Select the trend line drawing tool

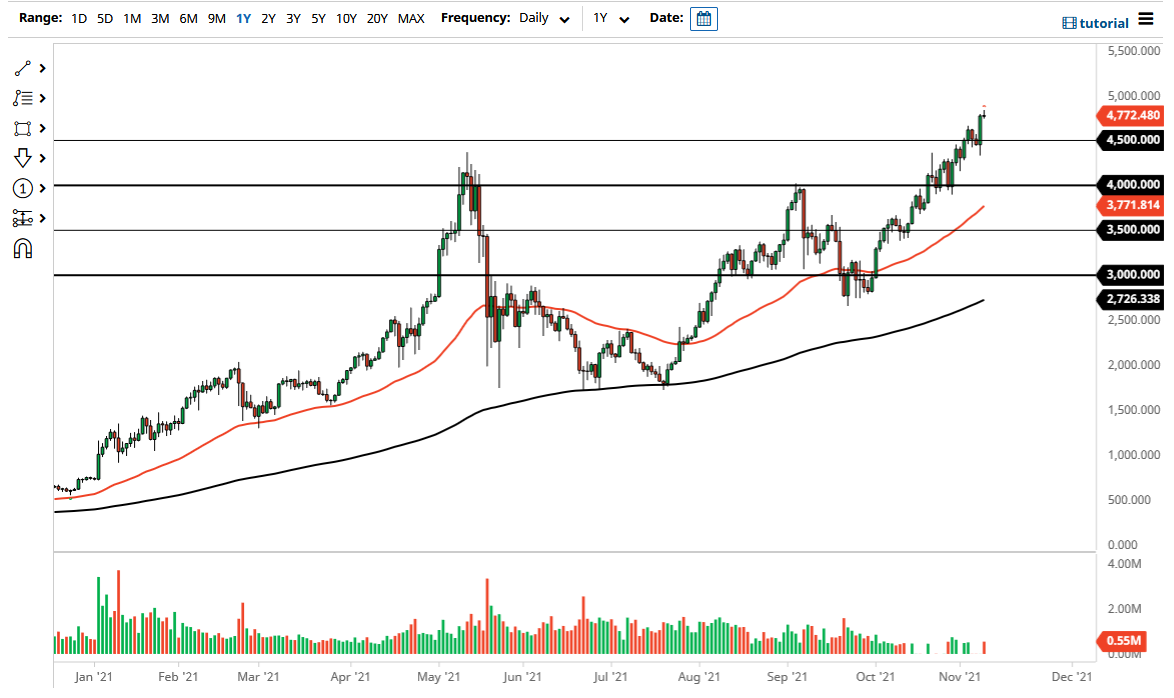click(20, 68)
